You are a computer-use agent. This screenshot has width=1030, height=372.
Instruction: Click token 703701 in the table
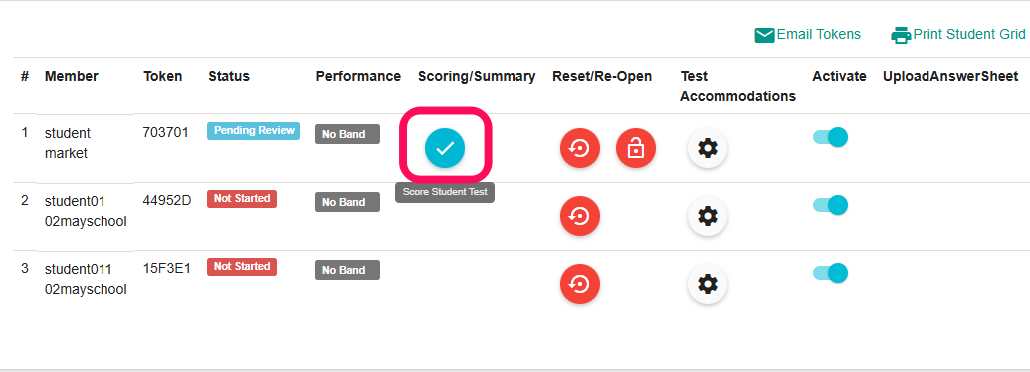(166, 132)
